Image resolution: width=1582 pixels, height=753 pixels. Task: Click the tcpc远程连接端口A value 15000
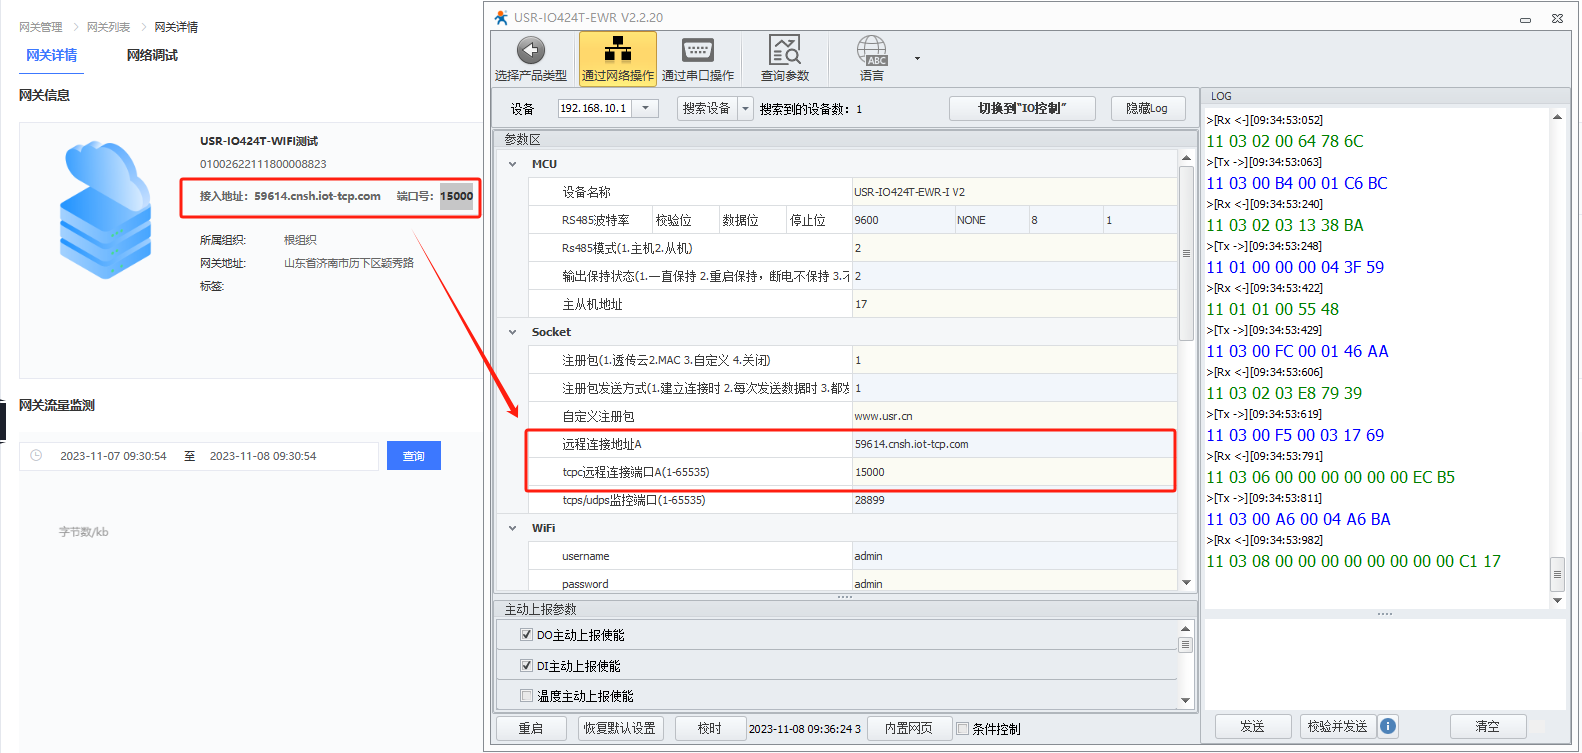pos(1014,472)
